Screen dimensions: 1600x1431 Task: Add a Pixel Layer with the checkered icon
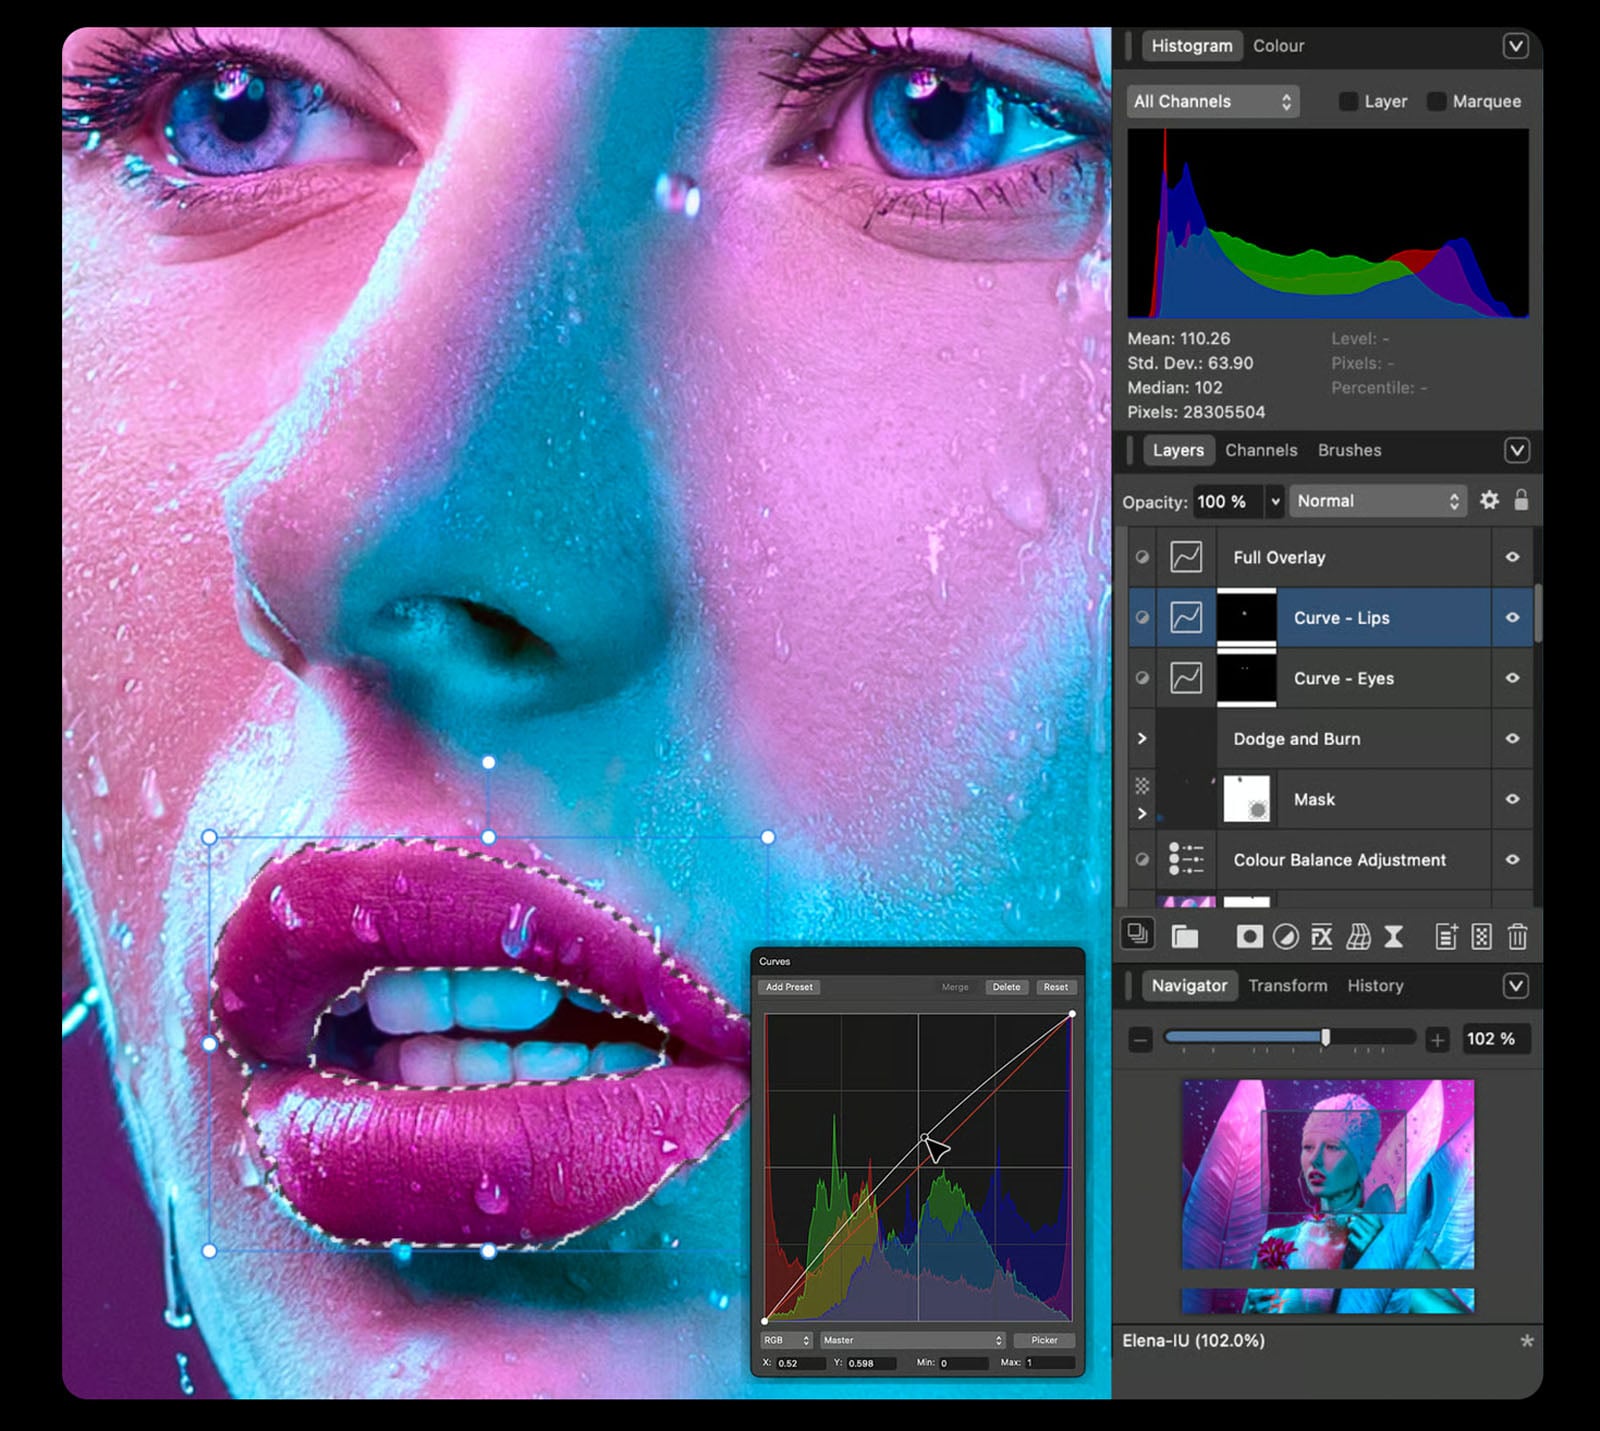click(x=1482, y=937)
